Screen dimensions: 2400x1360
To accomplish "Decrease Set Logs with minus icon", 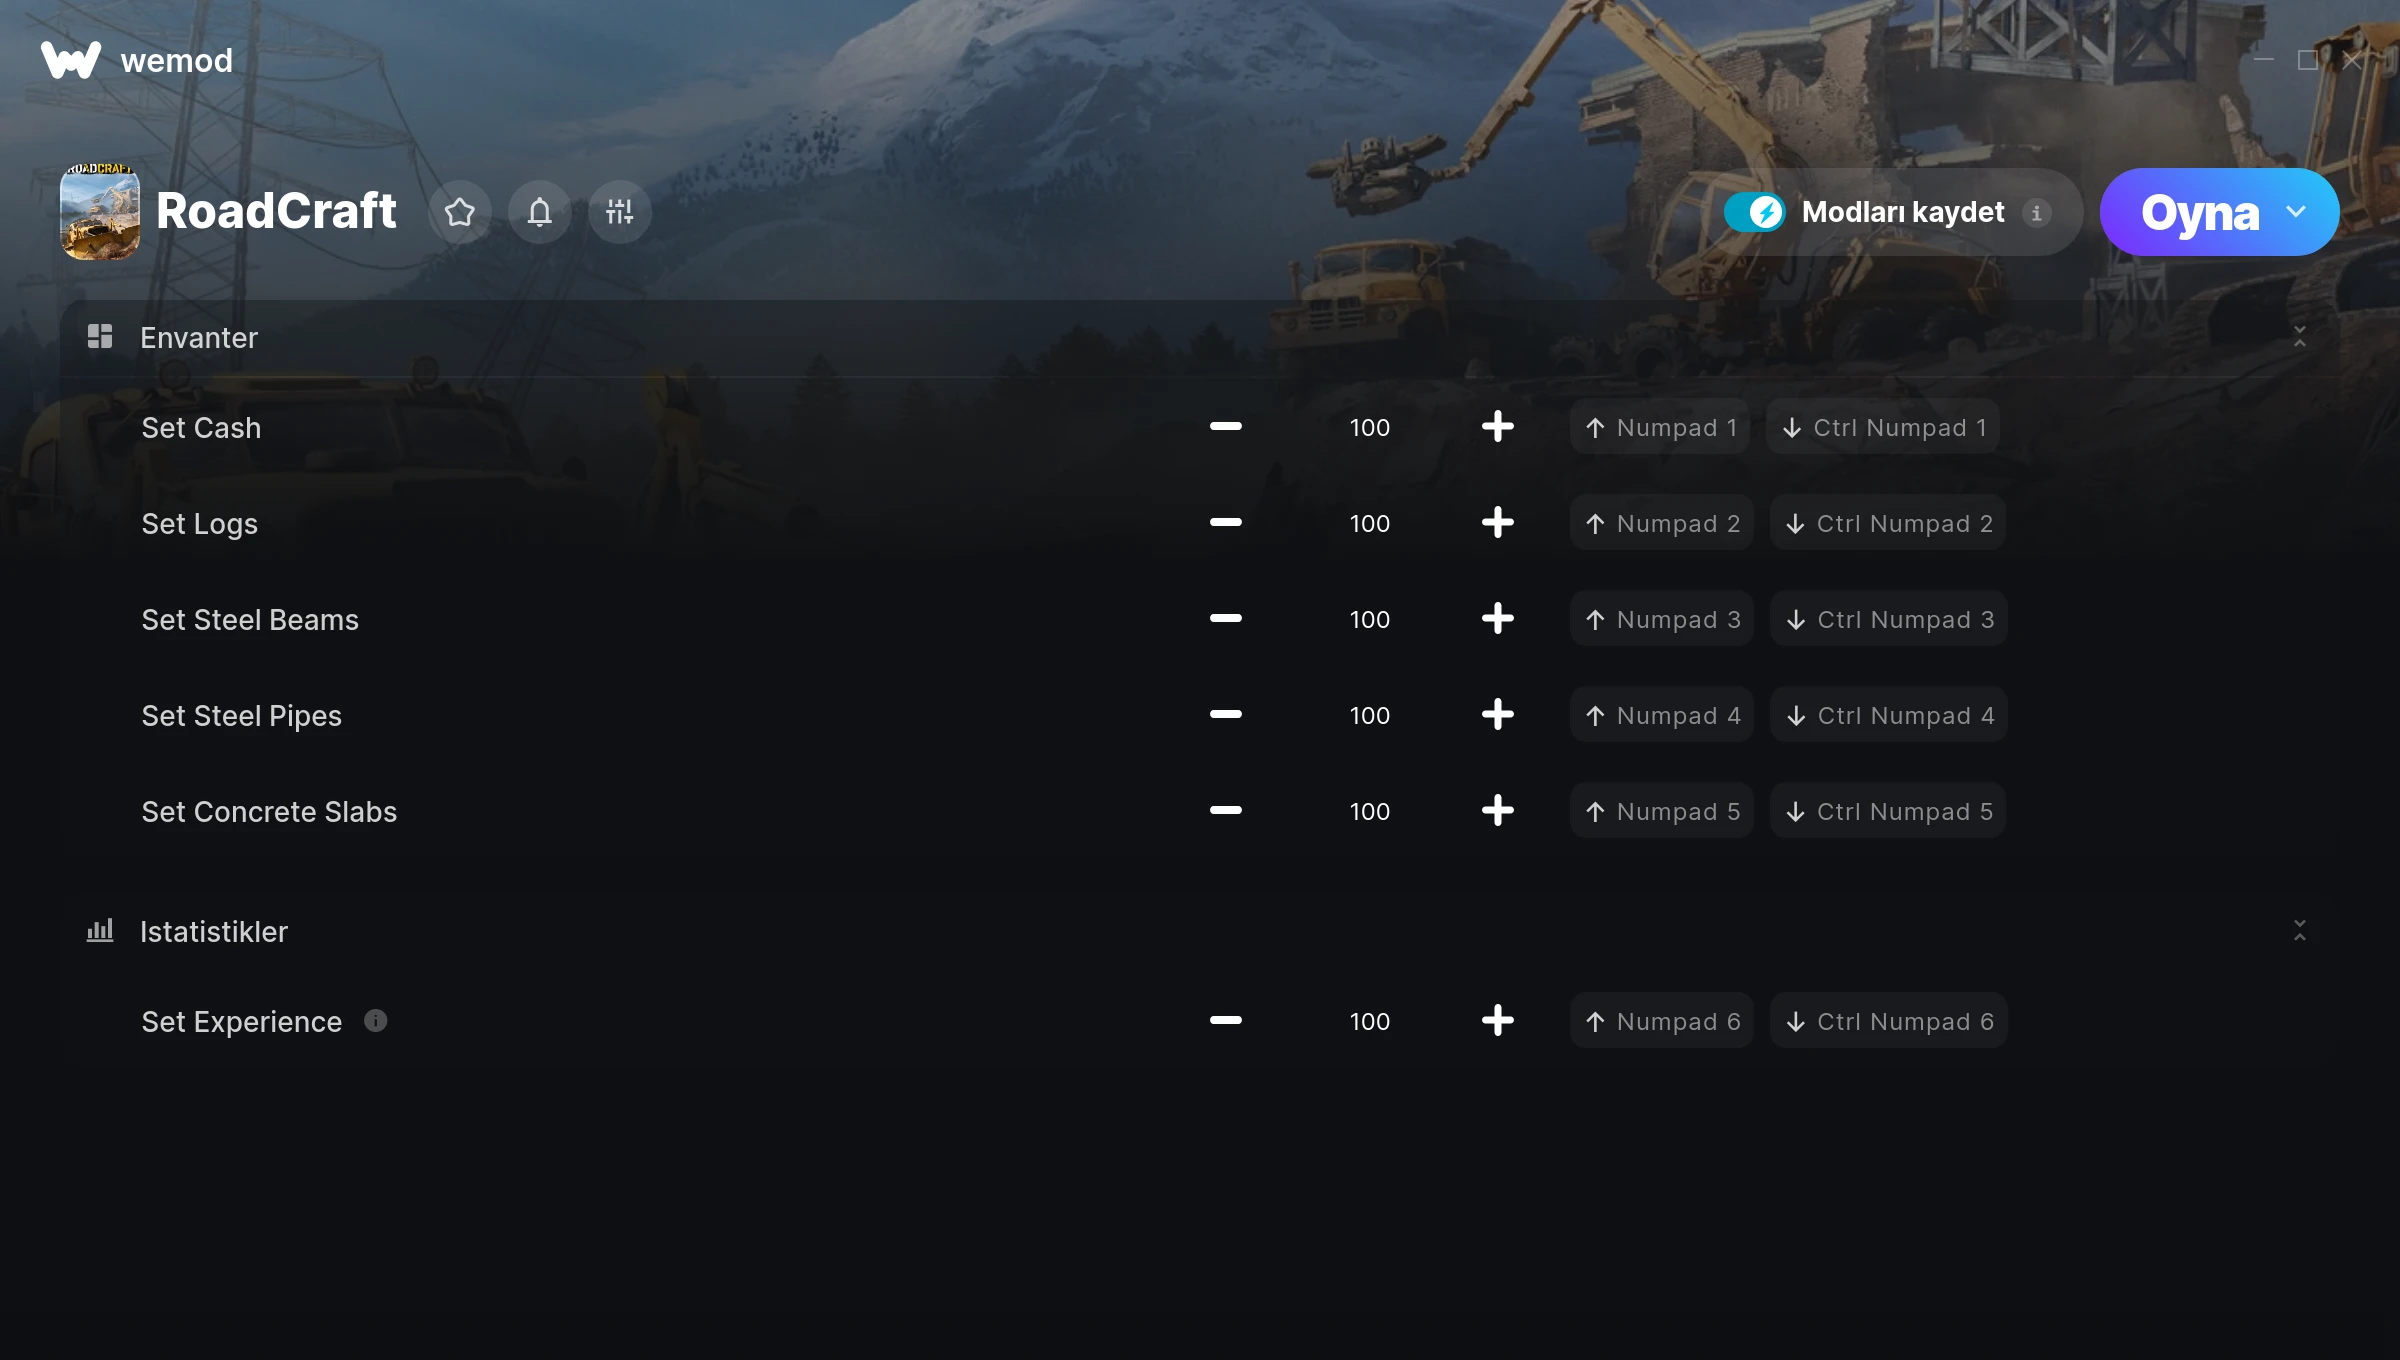I will click(1226, 523).
